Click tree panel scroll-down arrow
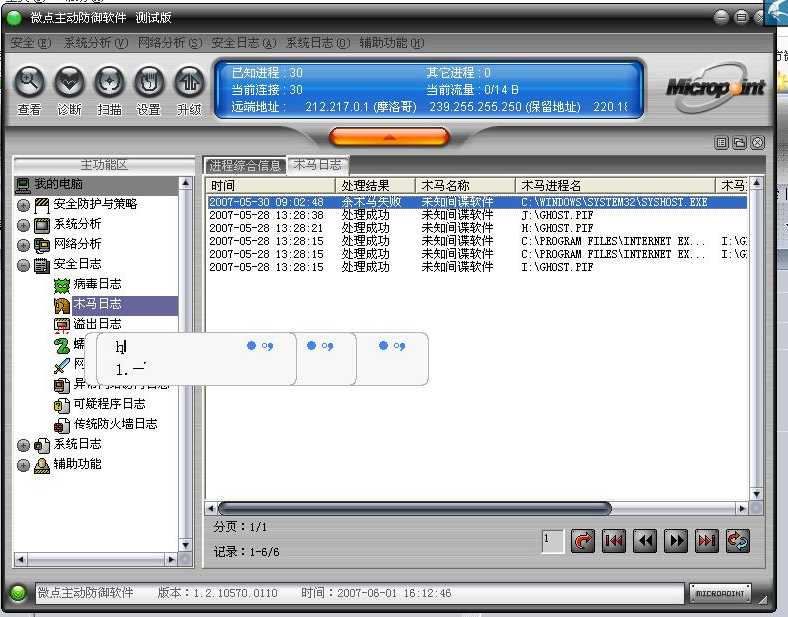 [186, 545]
